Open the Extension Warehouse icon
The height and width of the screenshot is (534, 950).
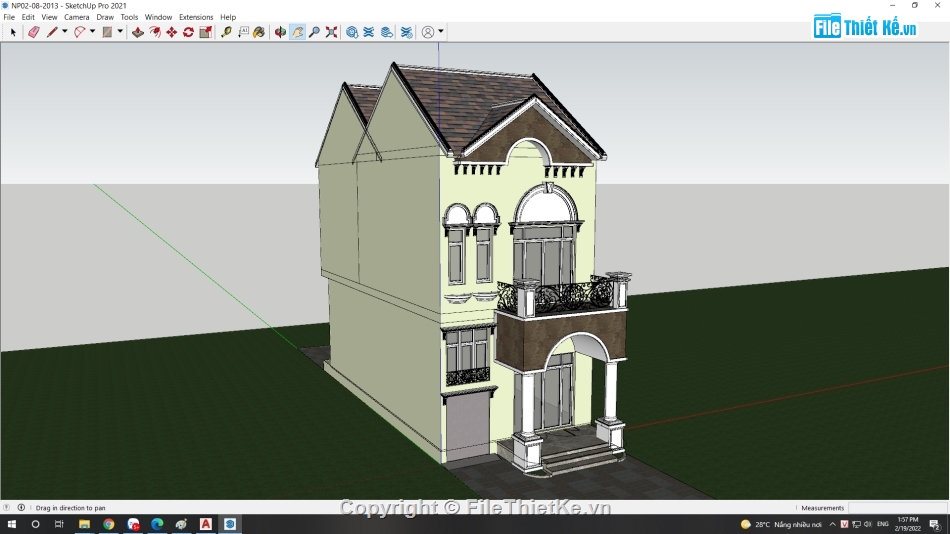(x=369, y=32)
